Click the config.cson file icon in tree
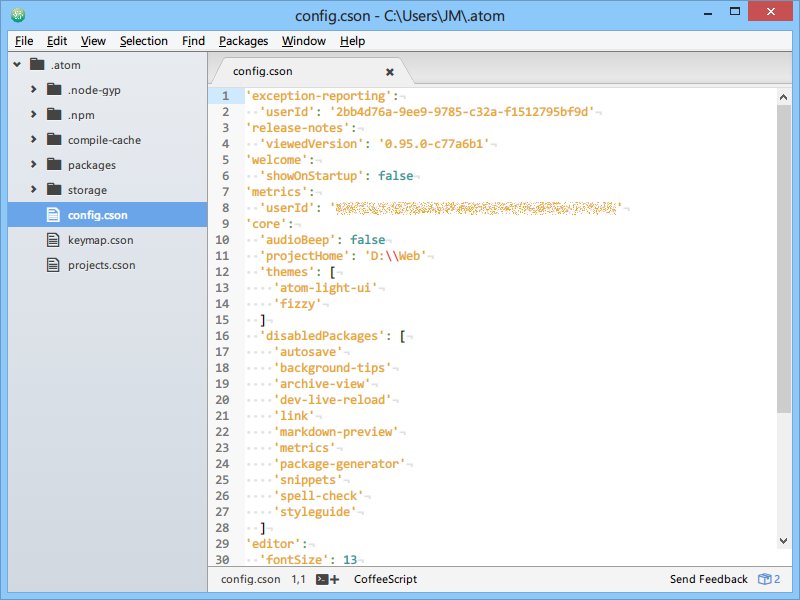Screen dimensions: 800x600 (53, 215)
